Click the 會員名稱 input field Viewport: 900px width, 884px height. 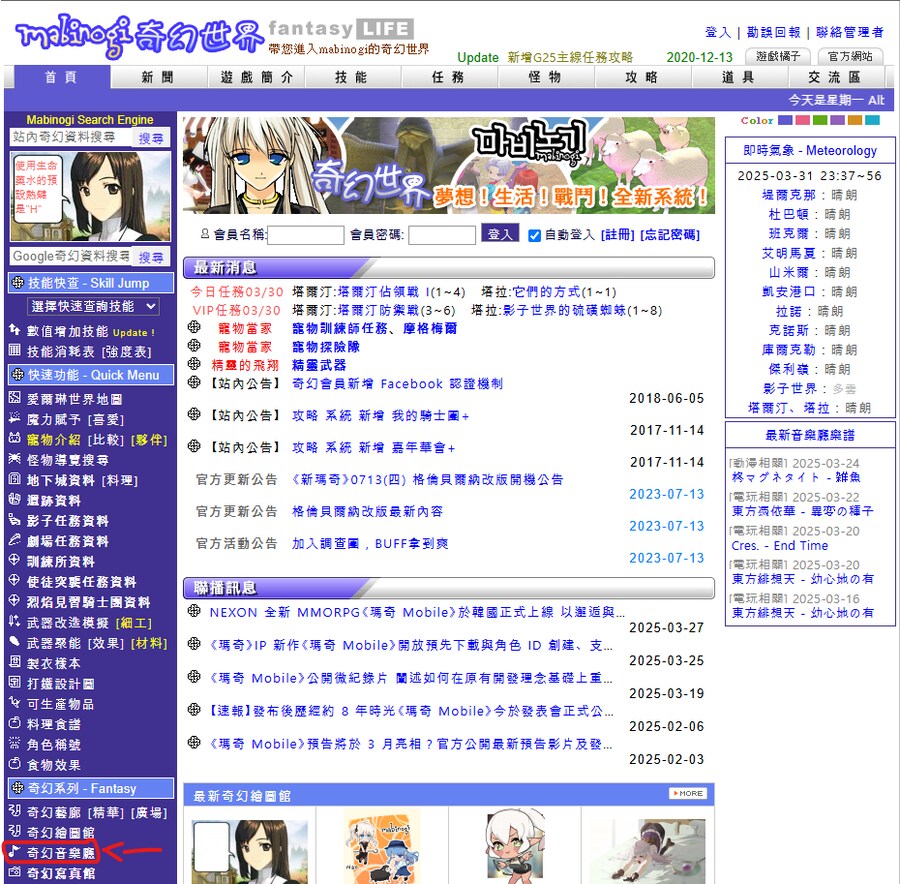[x=305, y=235]
